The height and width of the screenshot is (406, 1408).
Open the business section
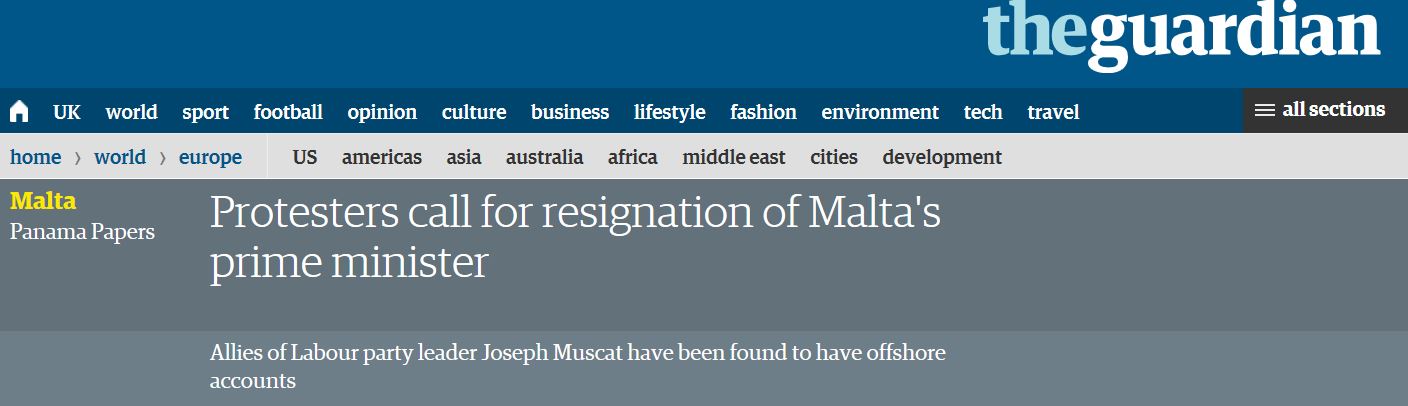(x=570, y=112)
